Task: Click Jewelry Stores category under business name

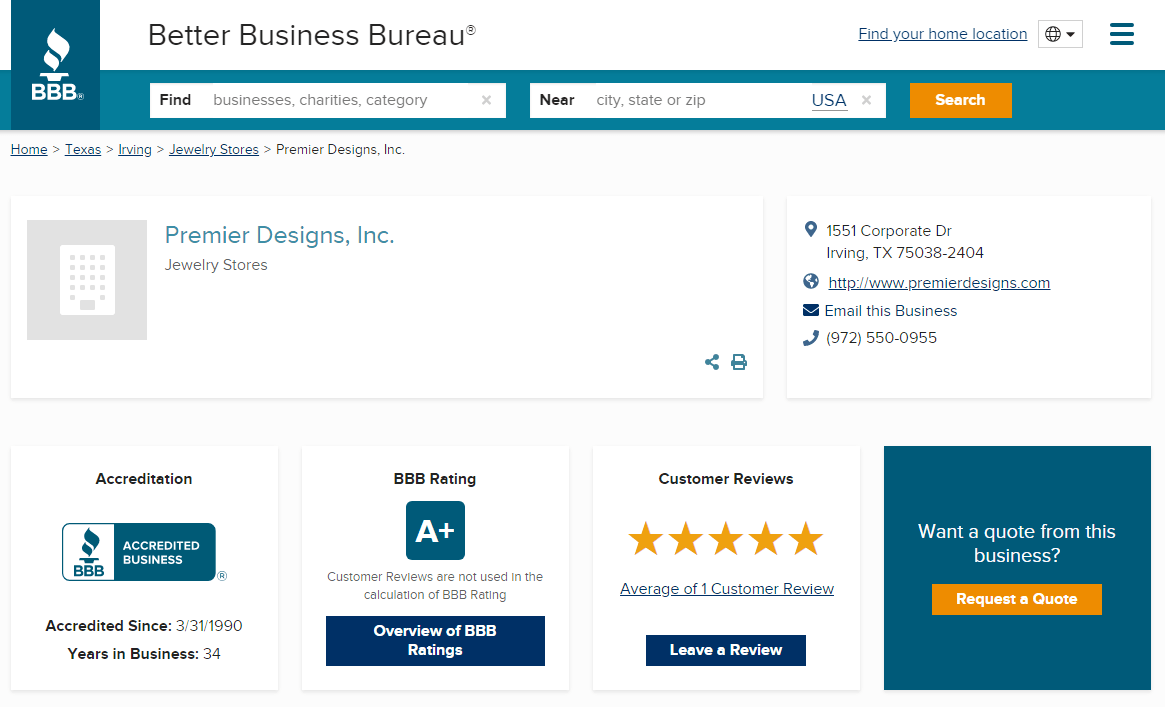Action: coord(215,265)
